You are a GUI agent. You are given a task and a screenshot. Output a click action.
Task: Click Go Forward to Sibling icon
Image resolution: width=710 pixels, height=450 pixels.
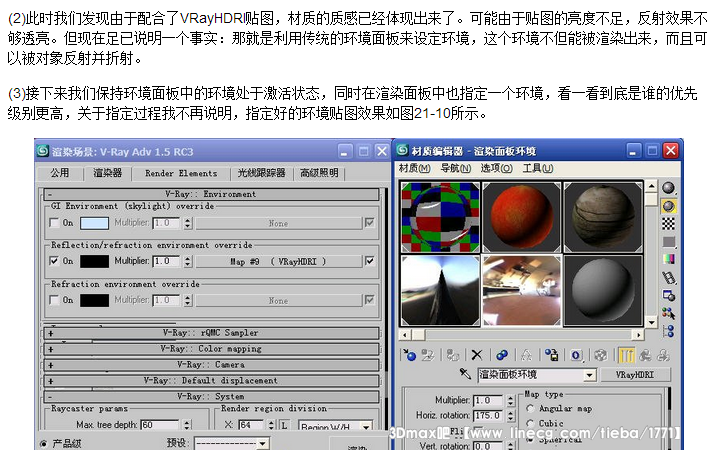663,355
